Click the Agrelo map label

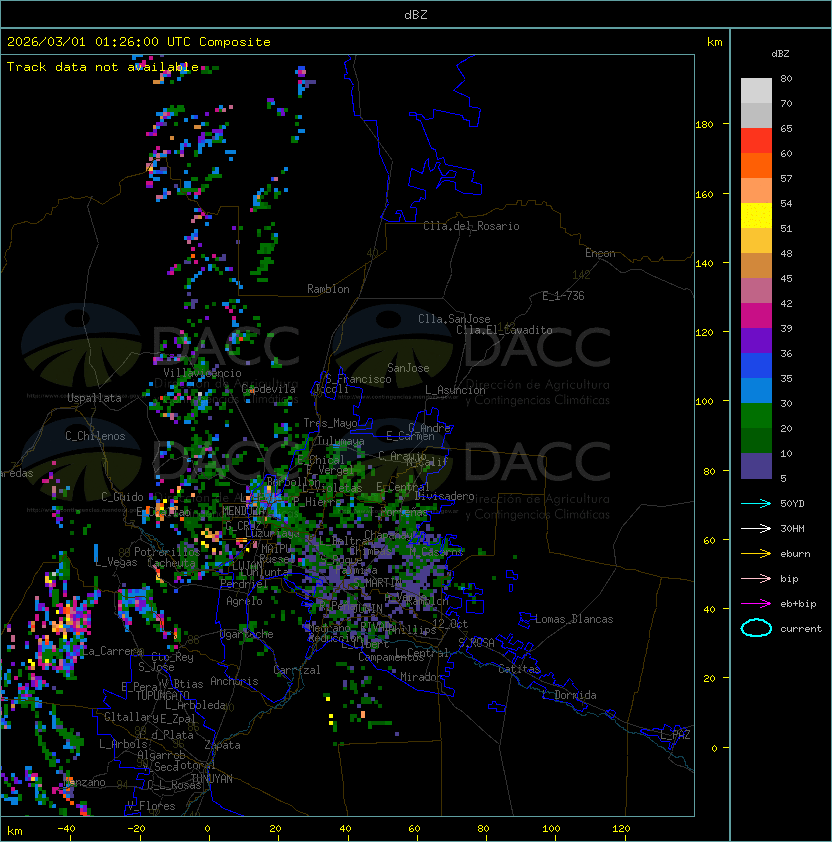pos(244,601)
